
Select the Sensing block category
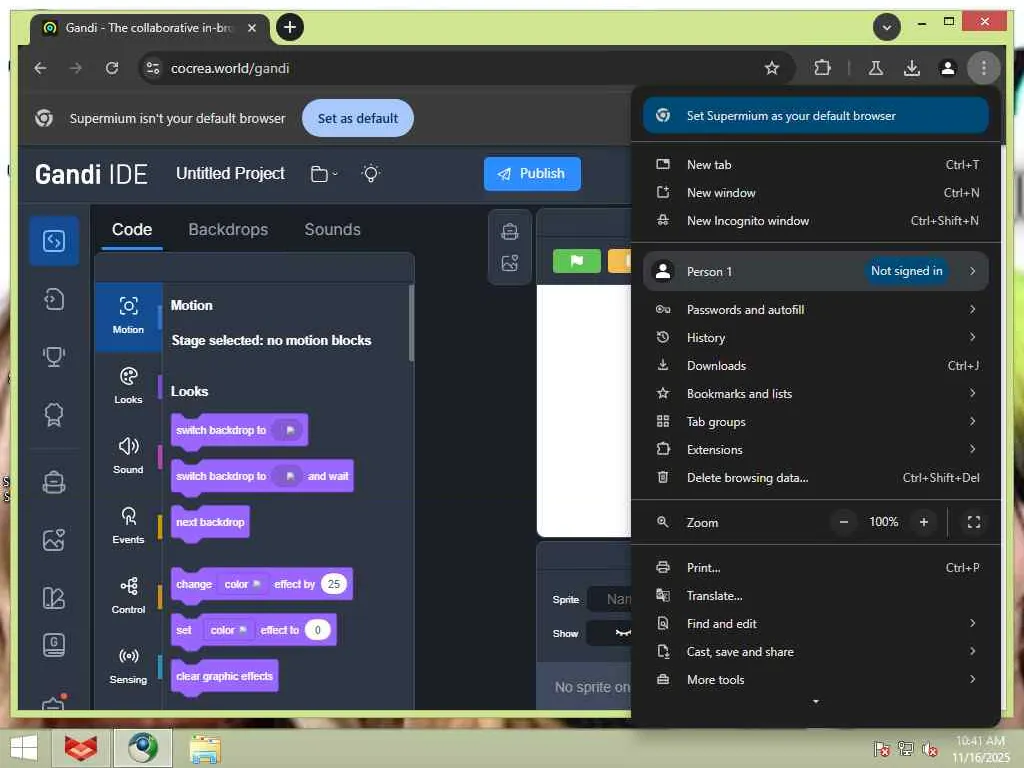128,665
